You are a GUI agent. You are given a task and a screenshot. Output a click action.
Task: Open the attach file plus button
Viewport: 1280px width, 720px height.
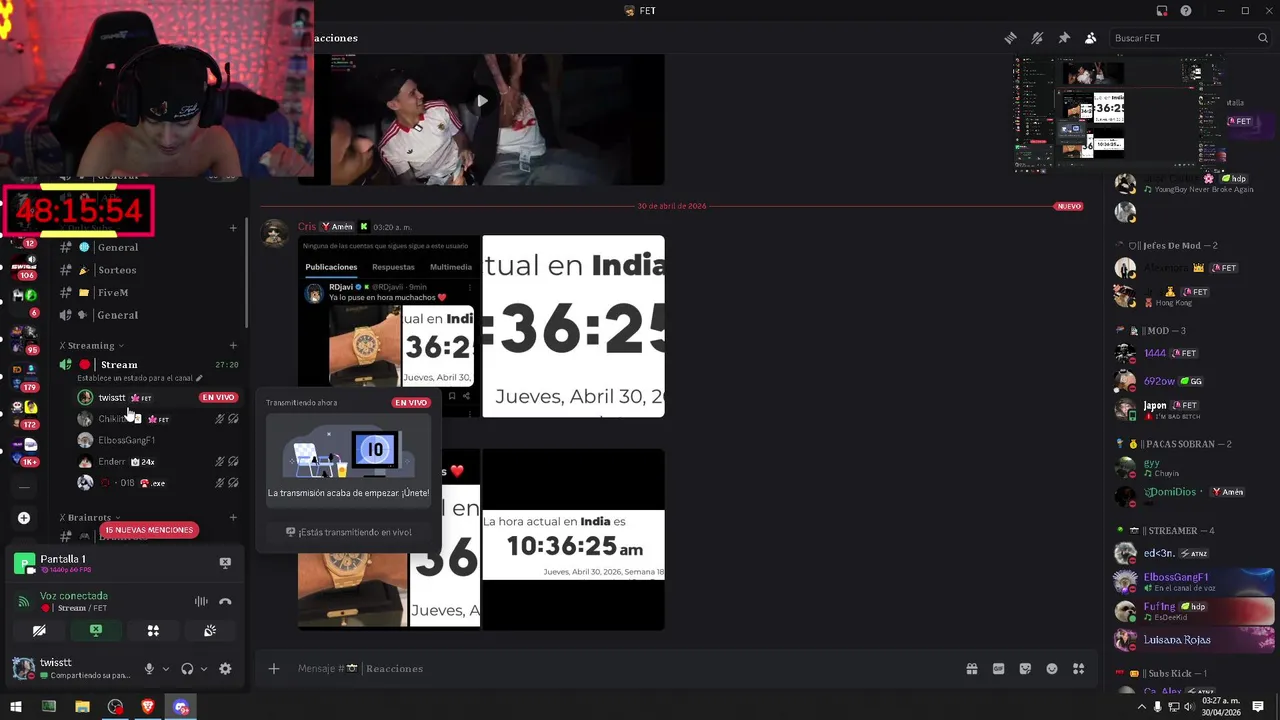[x=274, y=668]
